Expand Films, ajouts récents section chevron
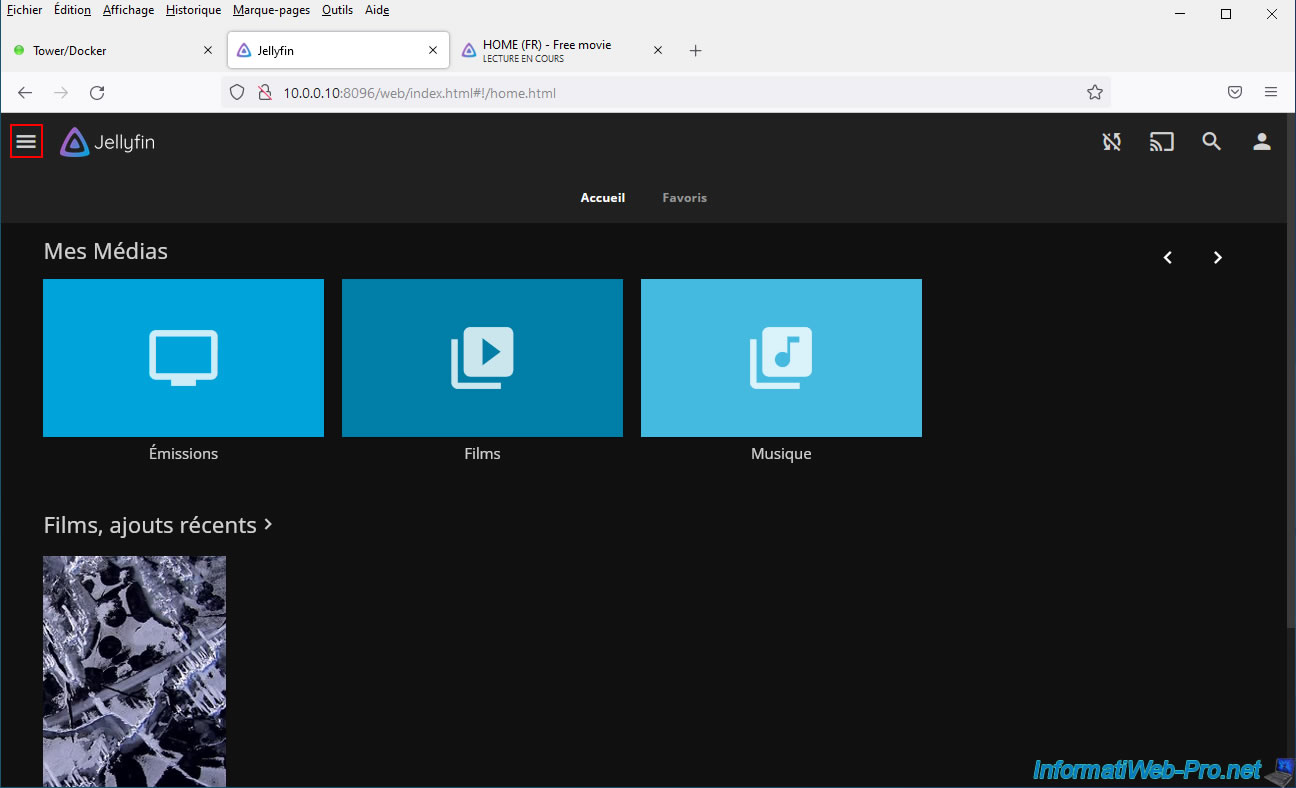 point(268,524)
